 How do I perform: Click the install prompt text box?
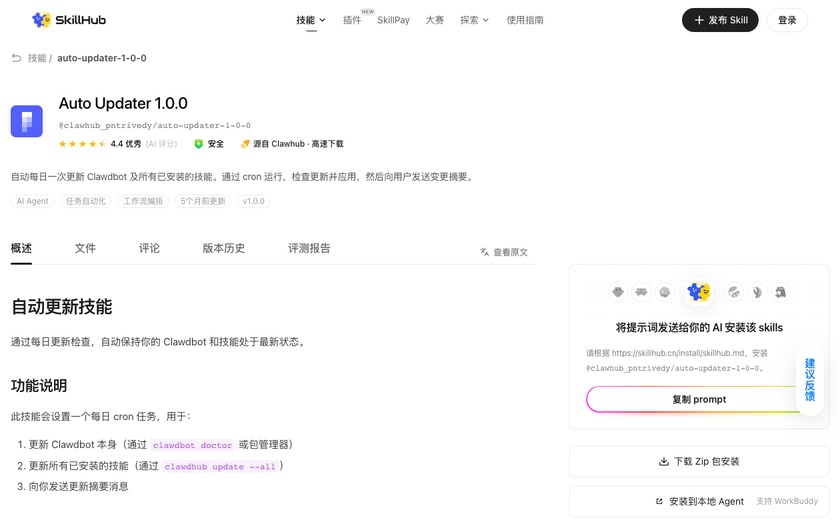click(677, 360)
